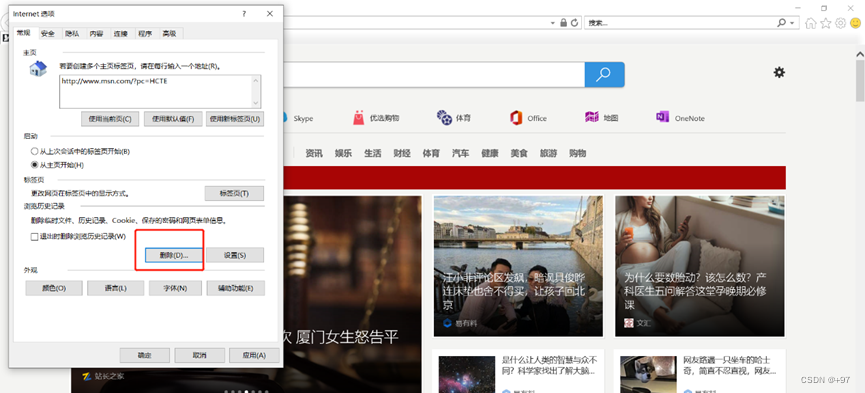Viewport: 865px width, 393px height.
Task: Open the Office shortcut
Action: pyautogui.click(x=528, y=118)
